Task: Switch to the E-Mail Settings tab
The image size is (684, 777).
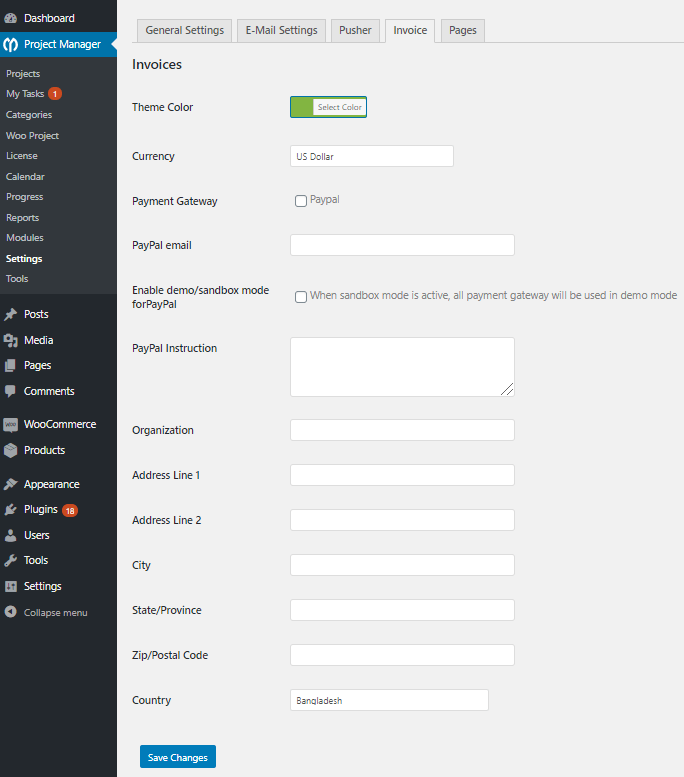Action: coord(281,31)
